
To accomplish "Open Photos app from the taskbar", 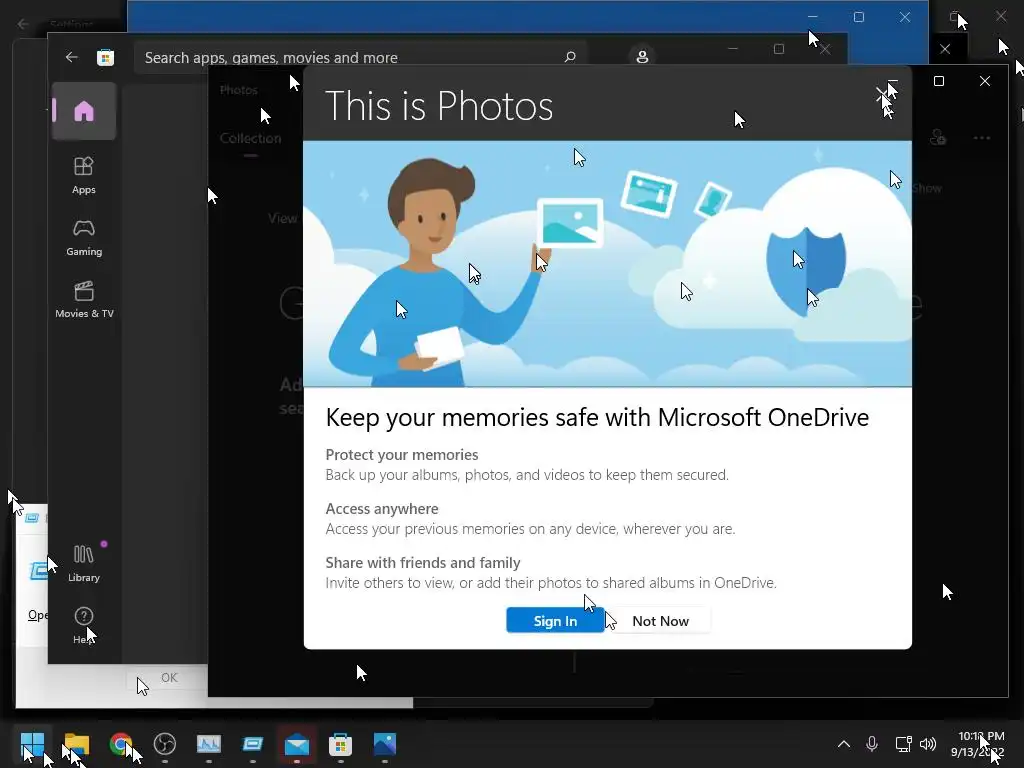I will 385,743.
